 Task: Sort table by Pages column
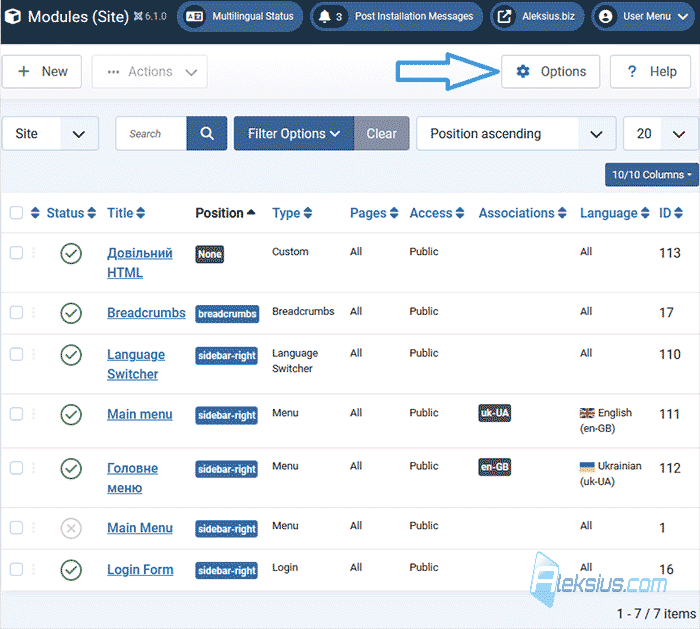(x=374, y=213)
